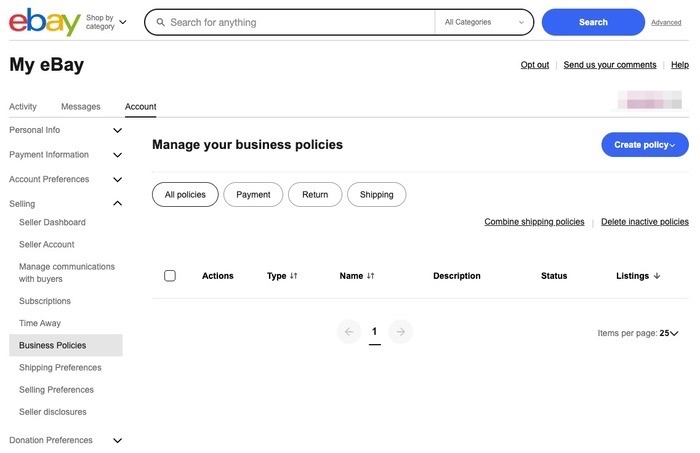Open Manage communications with buyers
The width and height of the screenshot is (700, 453).
(67, 273)
